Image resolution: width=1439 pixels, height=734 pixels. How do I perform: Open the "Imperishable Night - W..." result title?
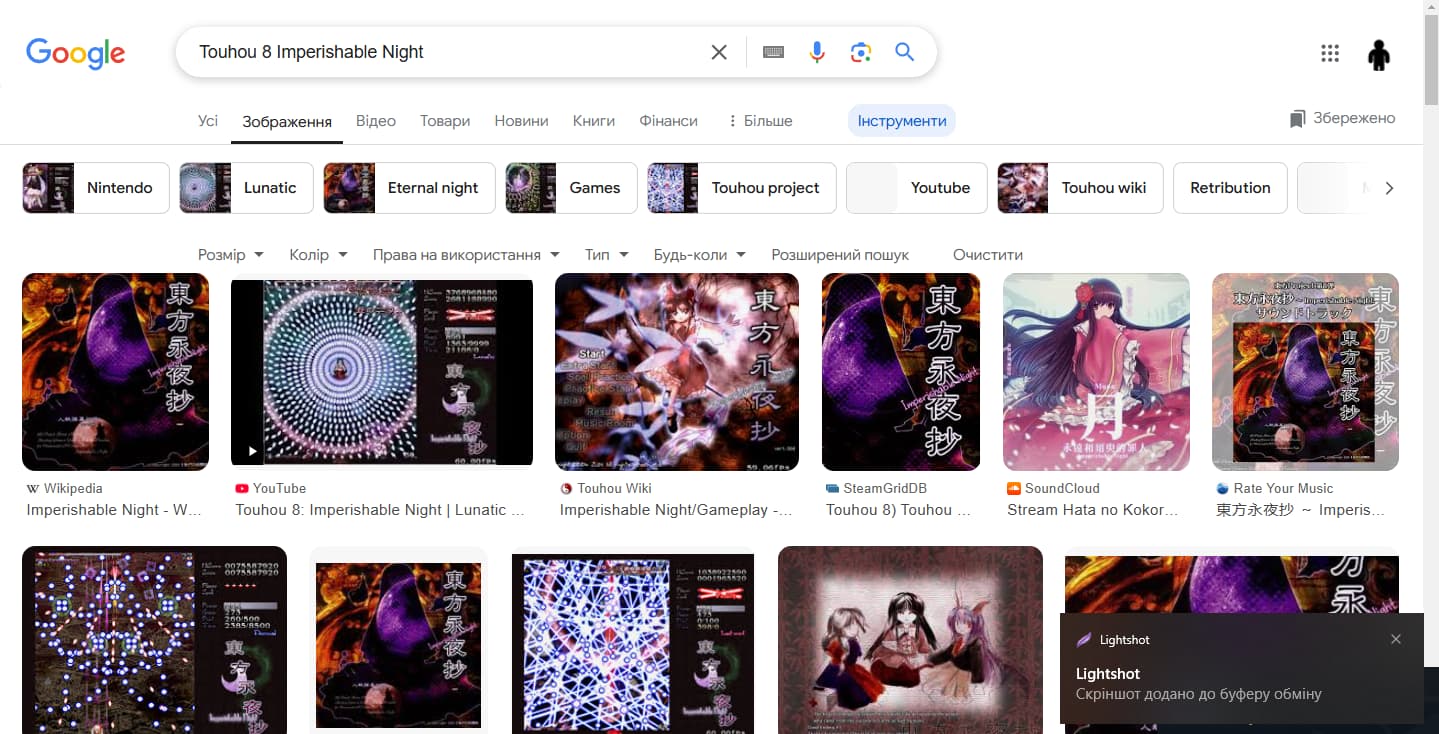114,510
